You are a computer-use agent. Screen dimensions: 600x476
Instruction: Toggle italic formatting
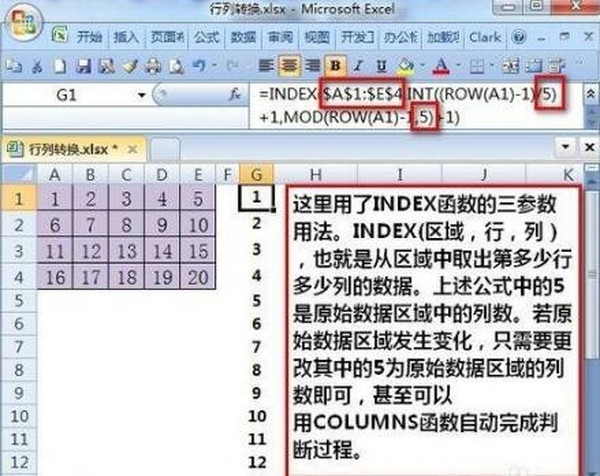tap(359, 66)
